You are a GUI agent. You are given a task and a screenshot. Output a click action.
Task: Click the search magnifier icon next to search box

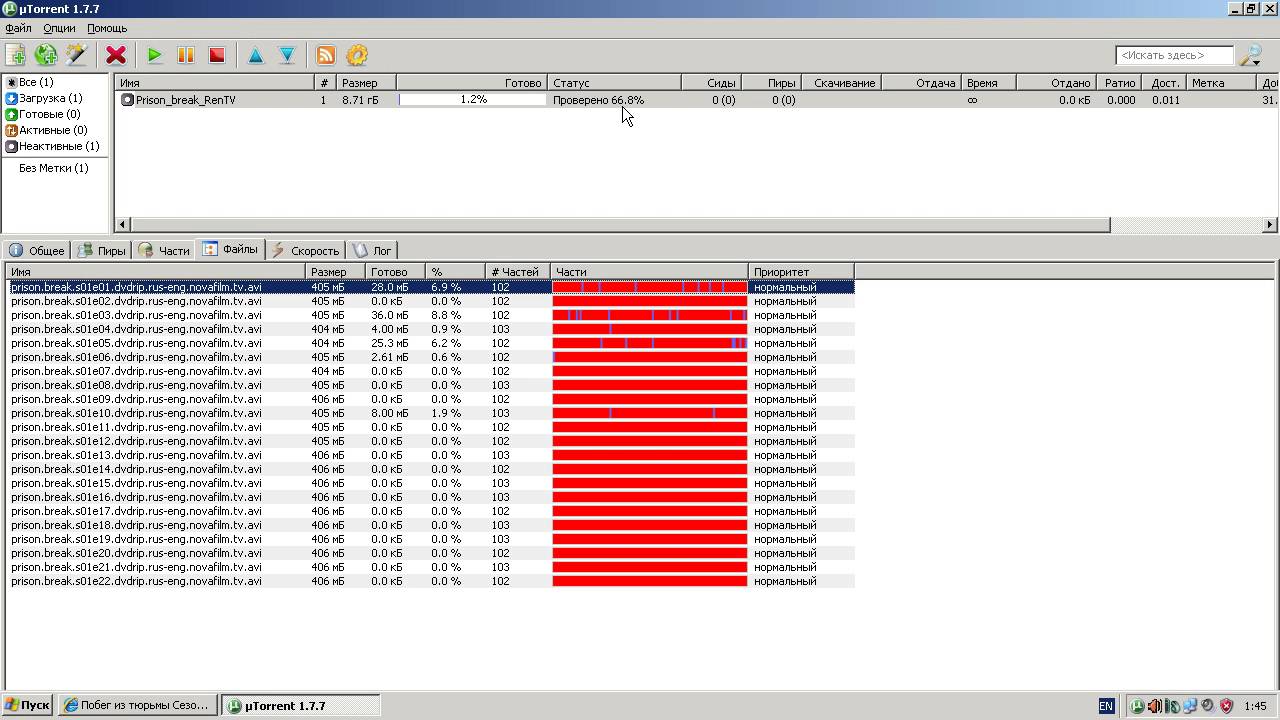[x=1250, y=55]
